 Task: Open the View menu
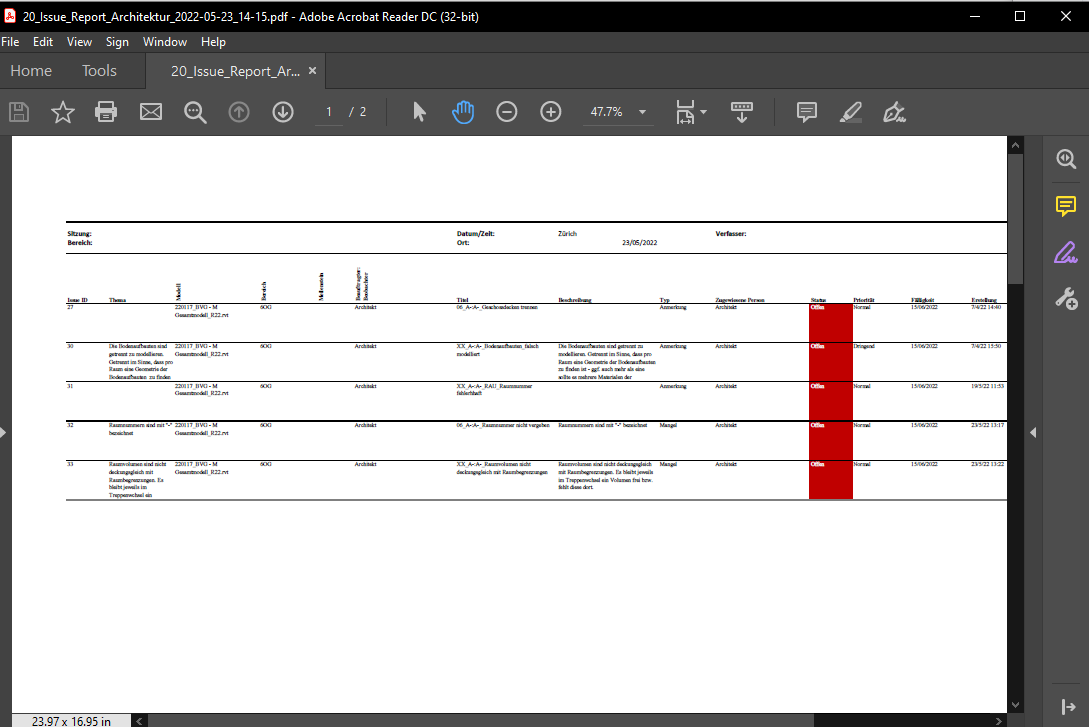click(79, 42)
